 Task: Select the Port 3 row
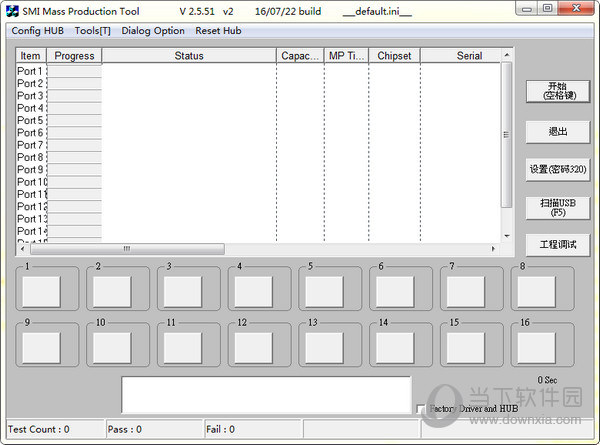pos(258,96)
